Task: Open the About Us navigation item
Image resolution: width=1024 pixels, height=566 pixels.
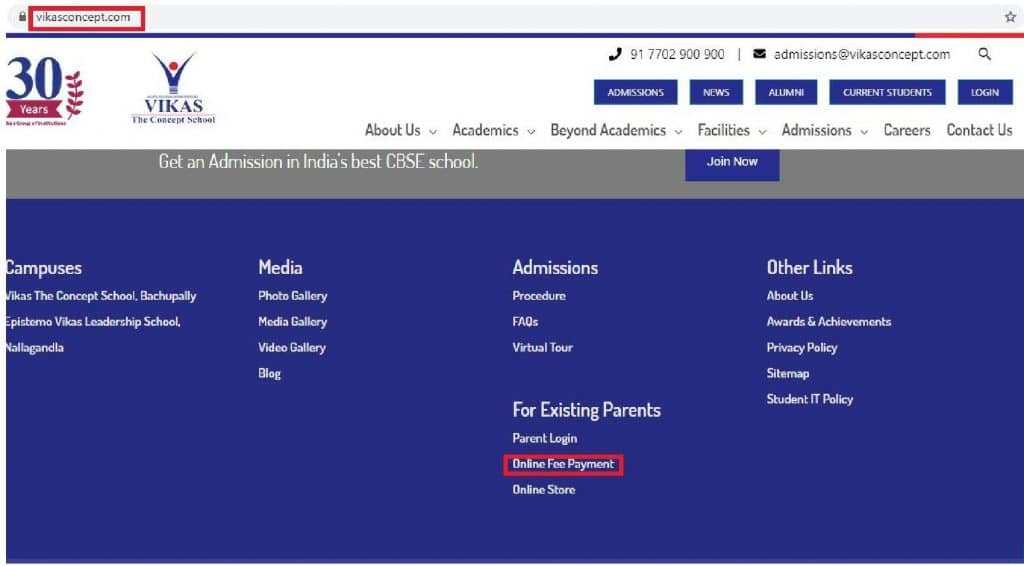Action: 392,130
